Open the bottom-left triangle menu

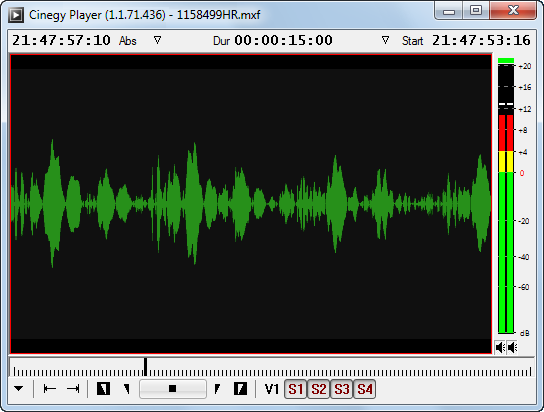(19, 389)
